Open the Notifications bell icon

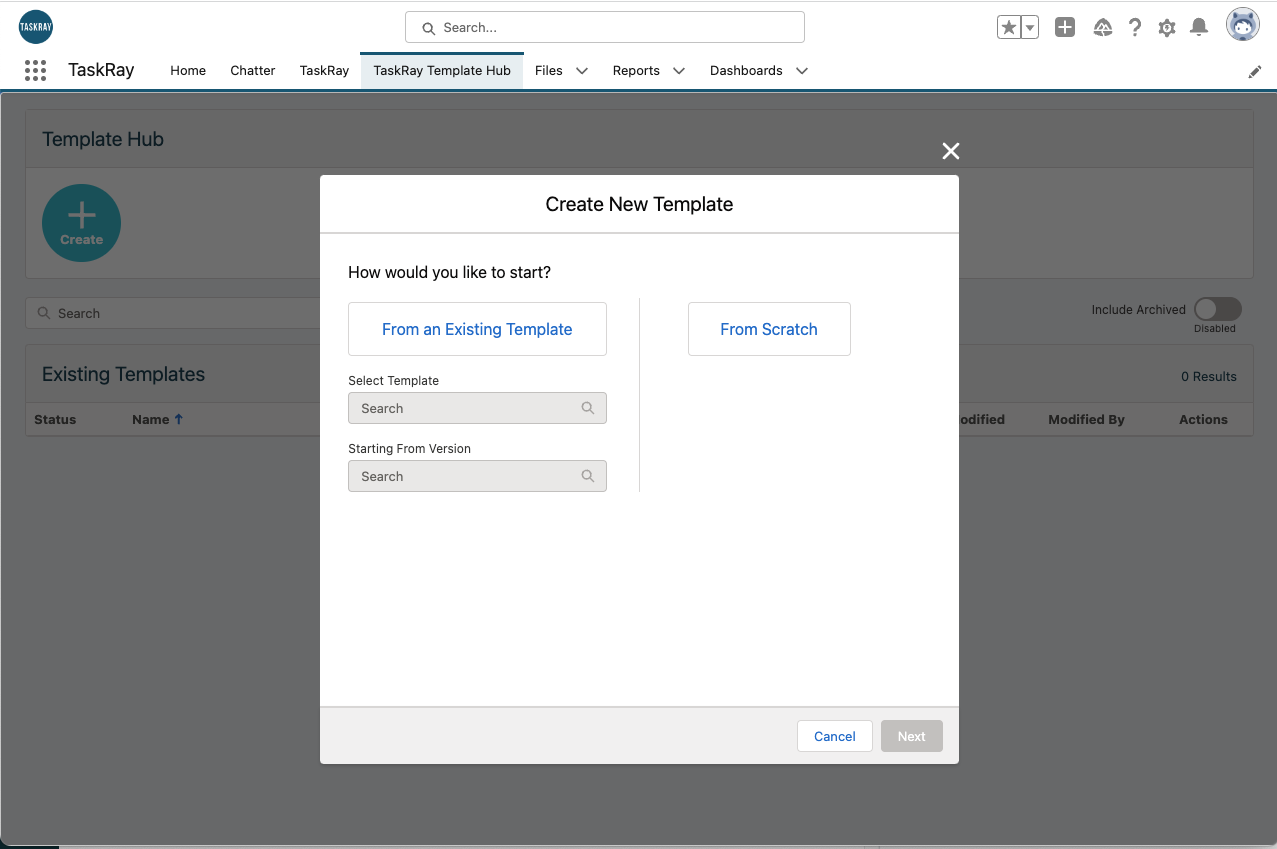(1199, 28)
